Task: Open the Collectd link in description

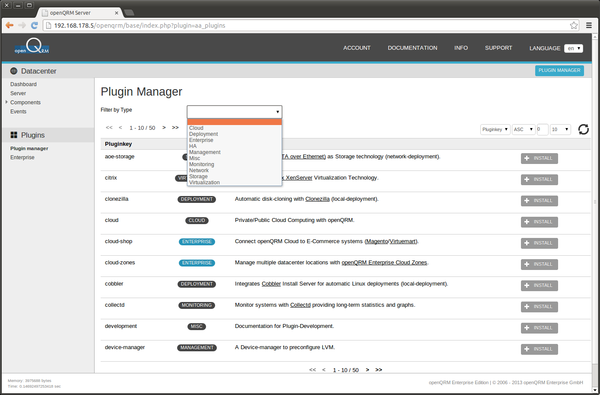Action: pos(300,305)
